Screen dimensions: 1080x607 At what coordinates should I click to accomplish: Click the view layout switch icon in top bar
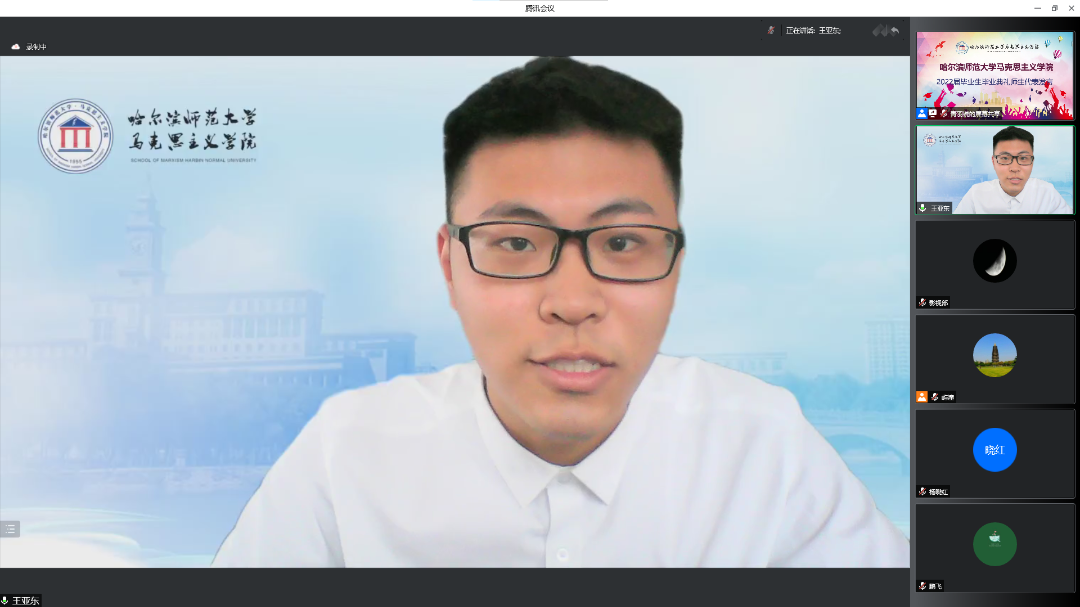[x=880, y=30]
